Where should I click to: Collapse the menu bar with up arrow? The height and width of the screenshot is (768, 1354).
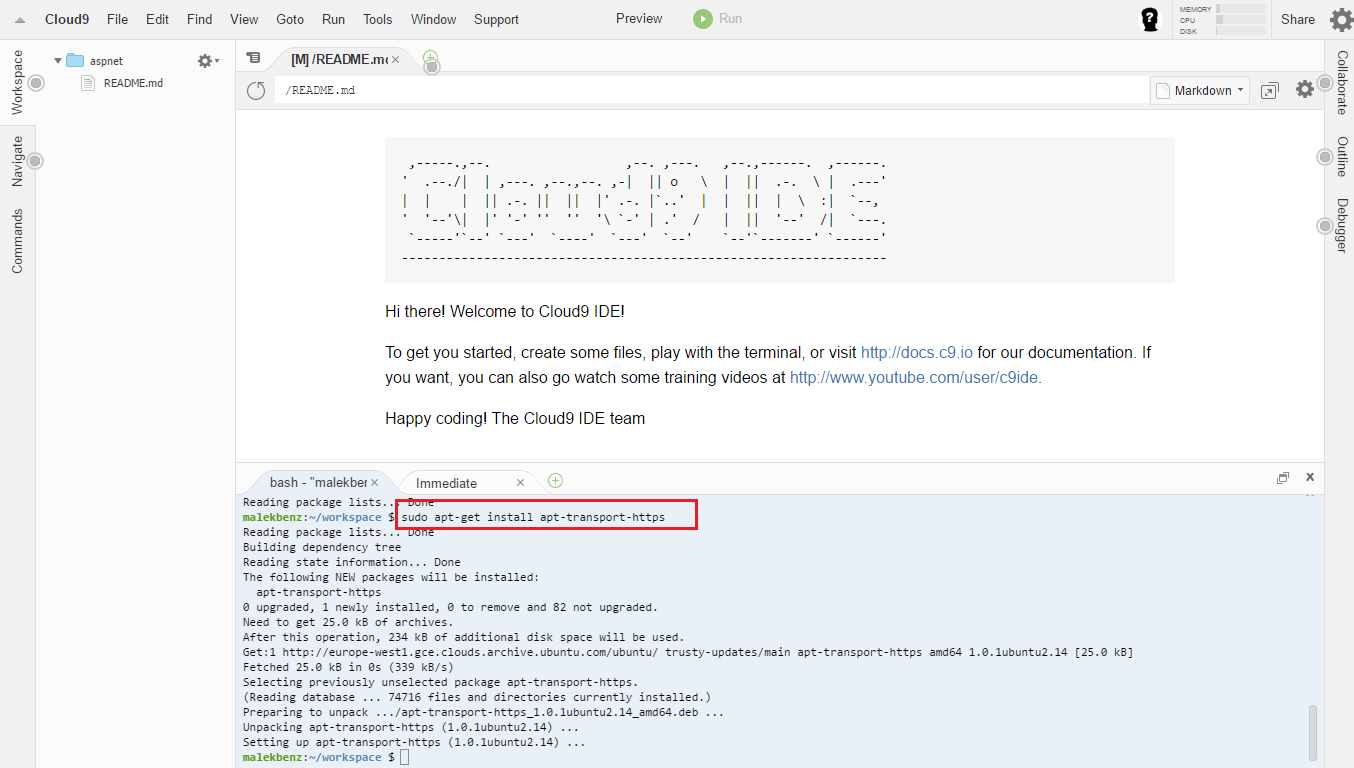[19, 20]
